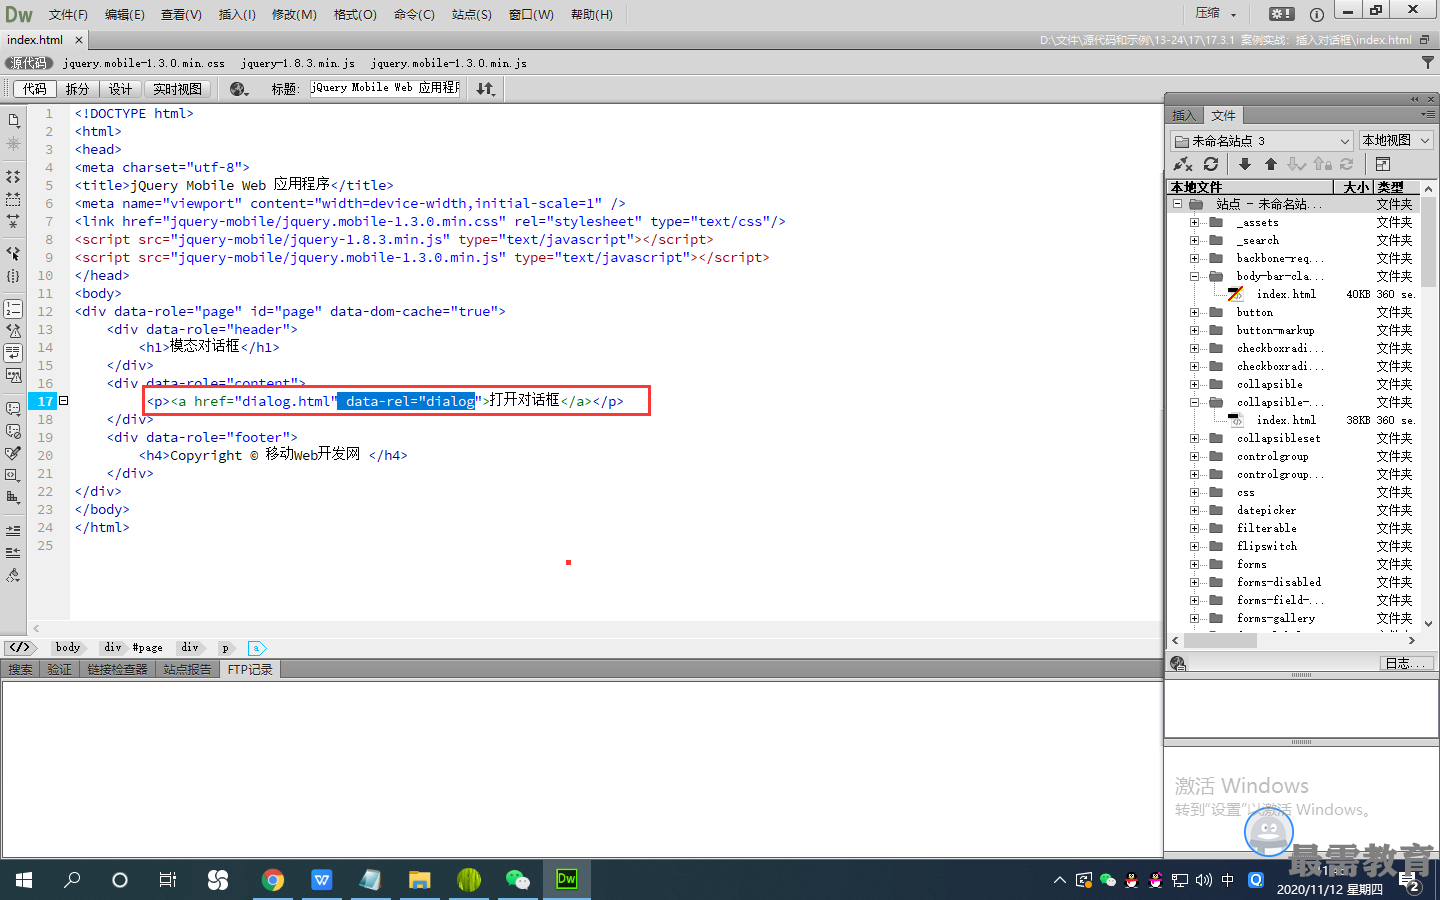Open the 文件(F) menu
1440x900 pixels.
coord(68,15)
